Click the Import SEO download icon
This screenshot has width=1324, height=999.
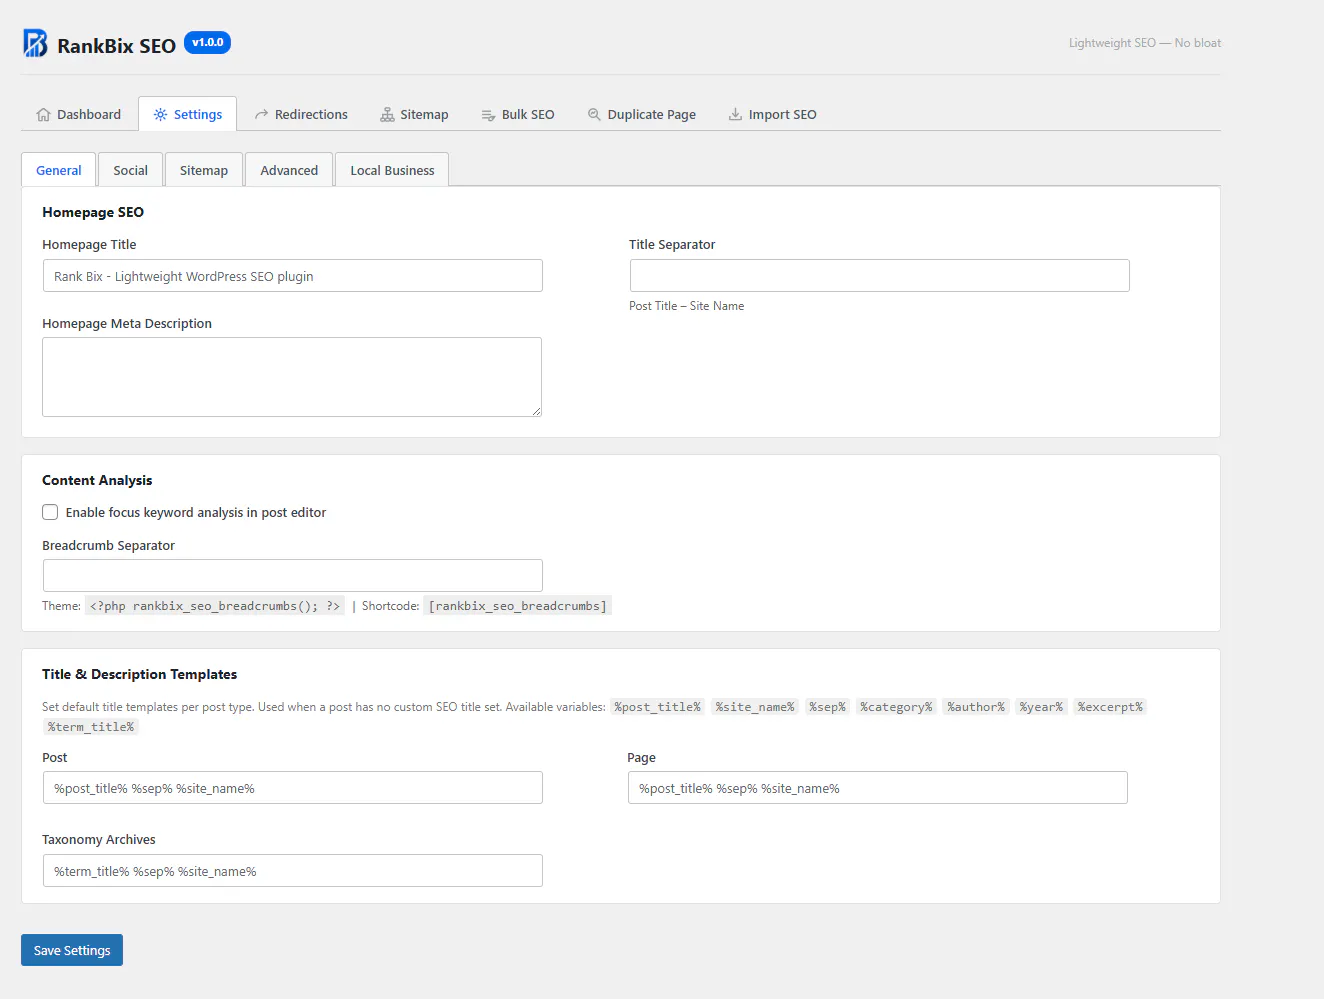(x=735, y=114)
